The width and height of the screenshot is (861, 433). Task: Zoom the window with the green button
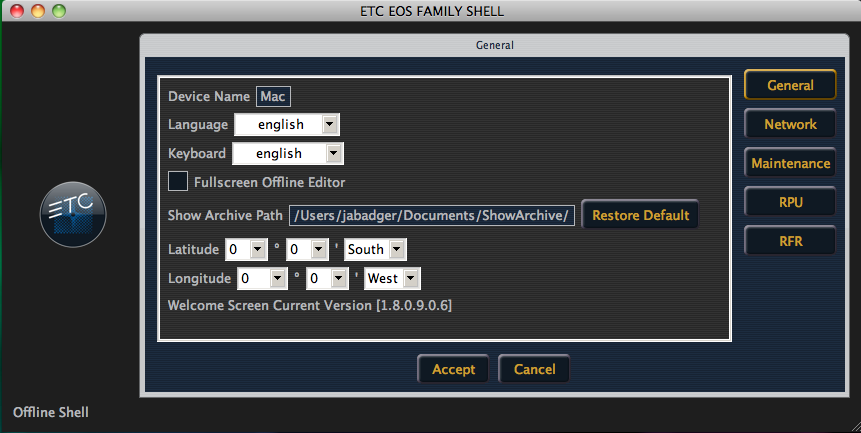click(59, 10)
